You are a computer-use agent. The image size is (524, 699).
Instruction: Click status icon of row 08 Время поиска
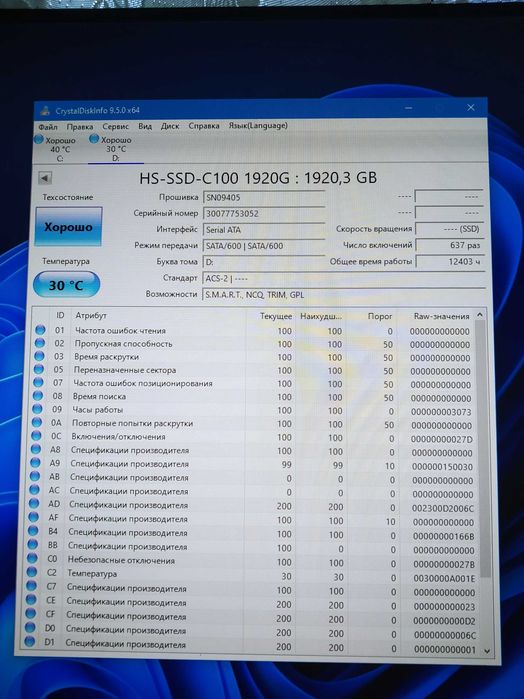[38, 396]
